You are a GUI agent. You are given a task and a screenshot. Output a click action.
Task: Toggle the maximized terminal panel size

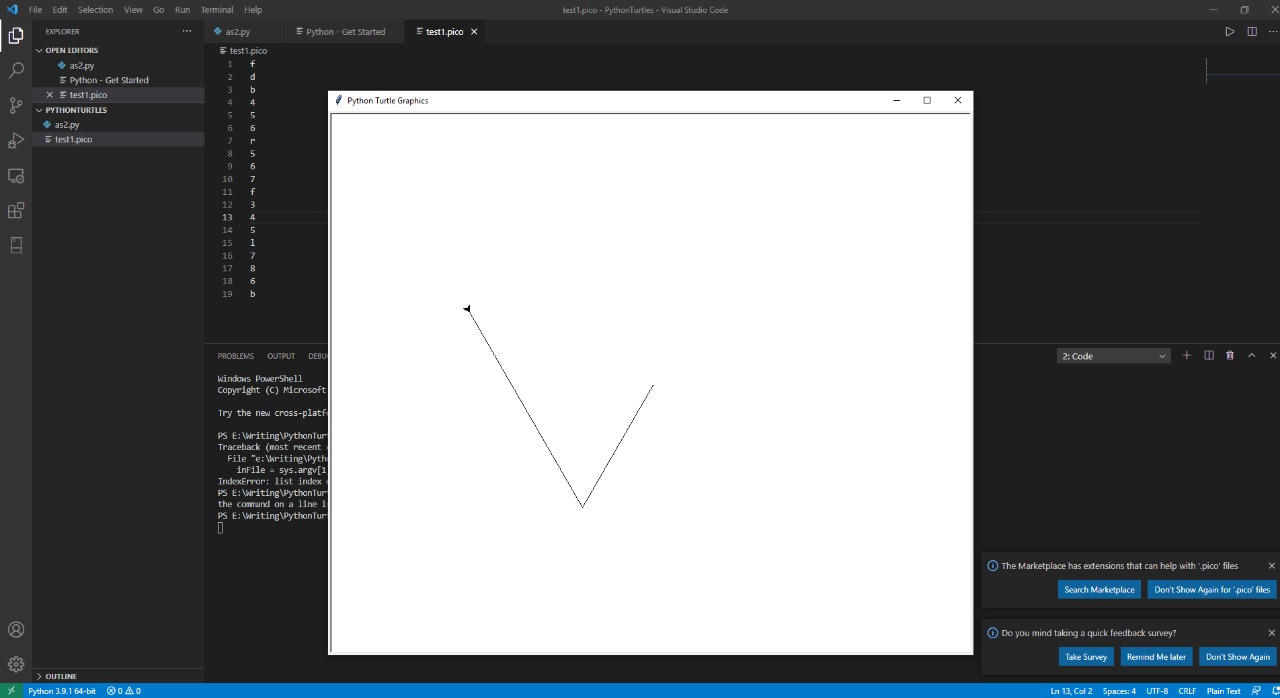(1251, 356)
